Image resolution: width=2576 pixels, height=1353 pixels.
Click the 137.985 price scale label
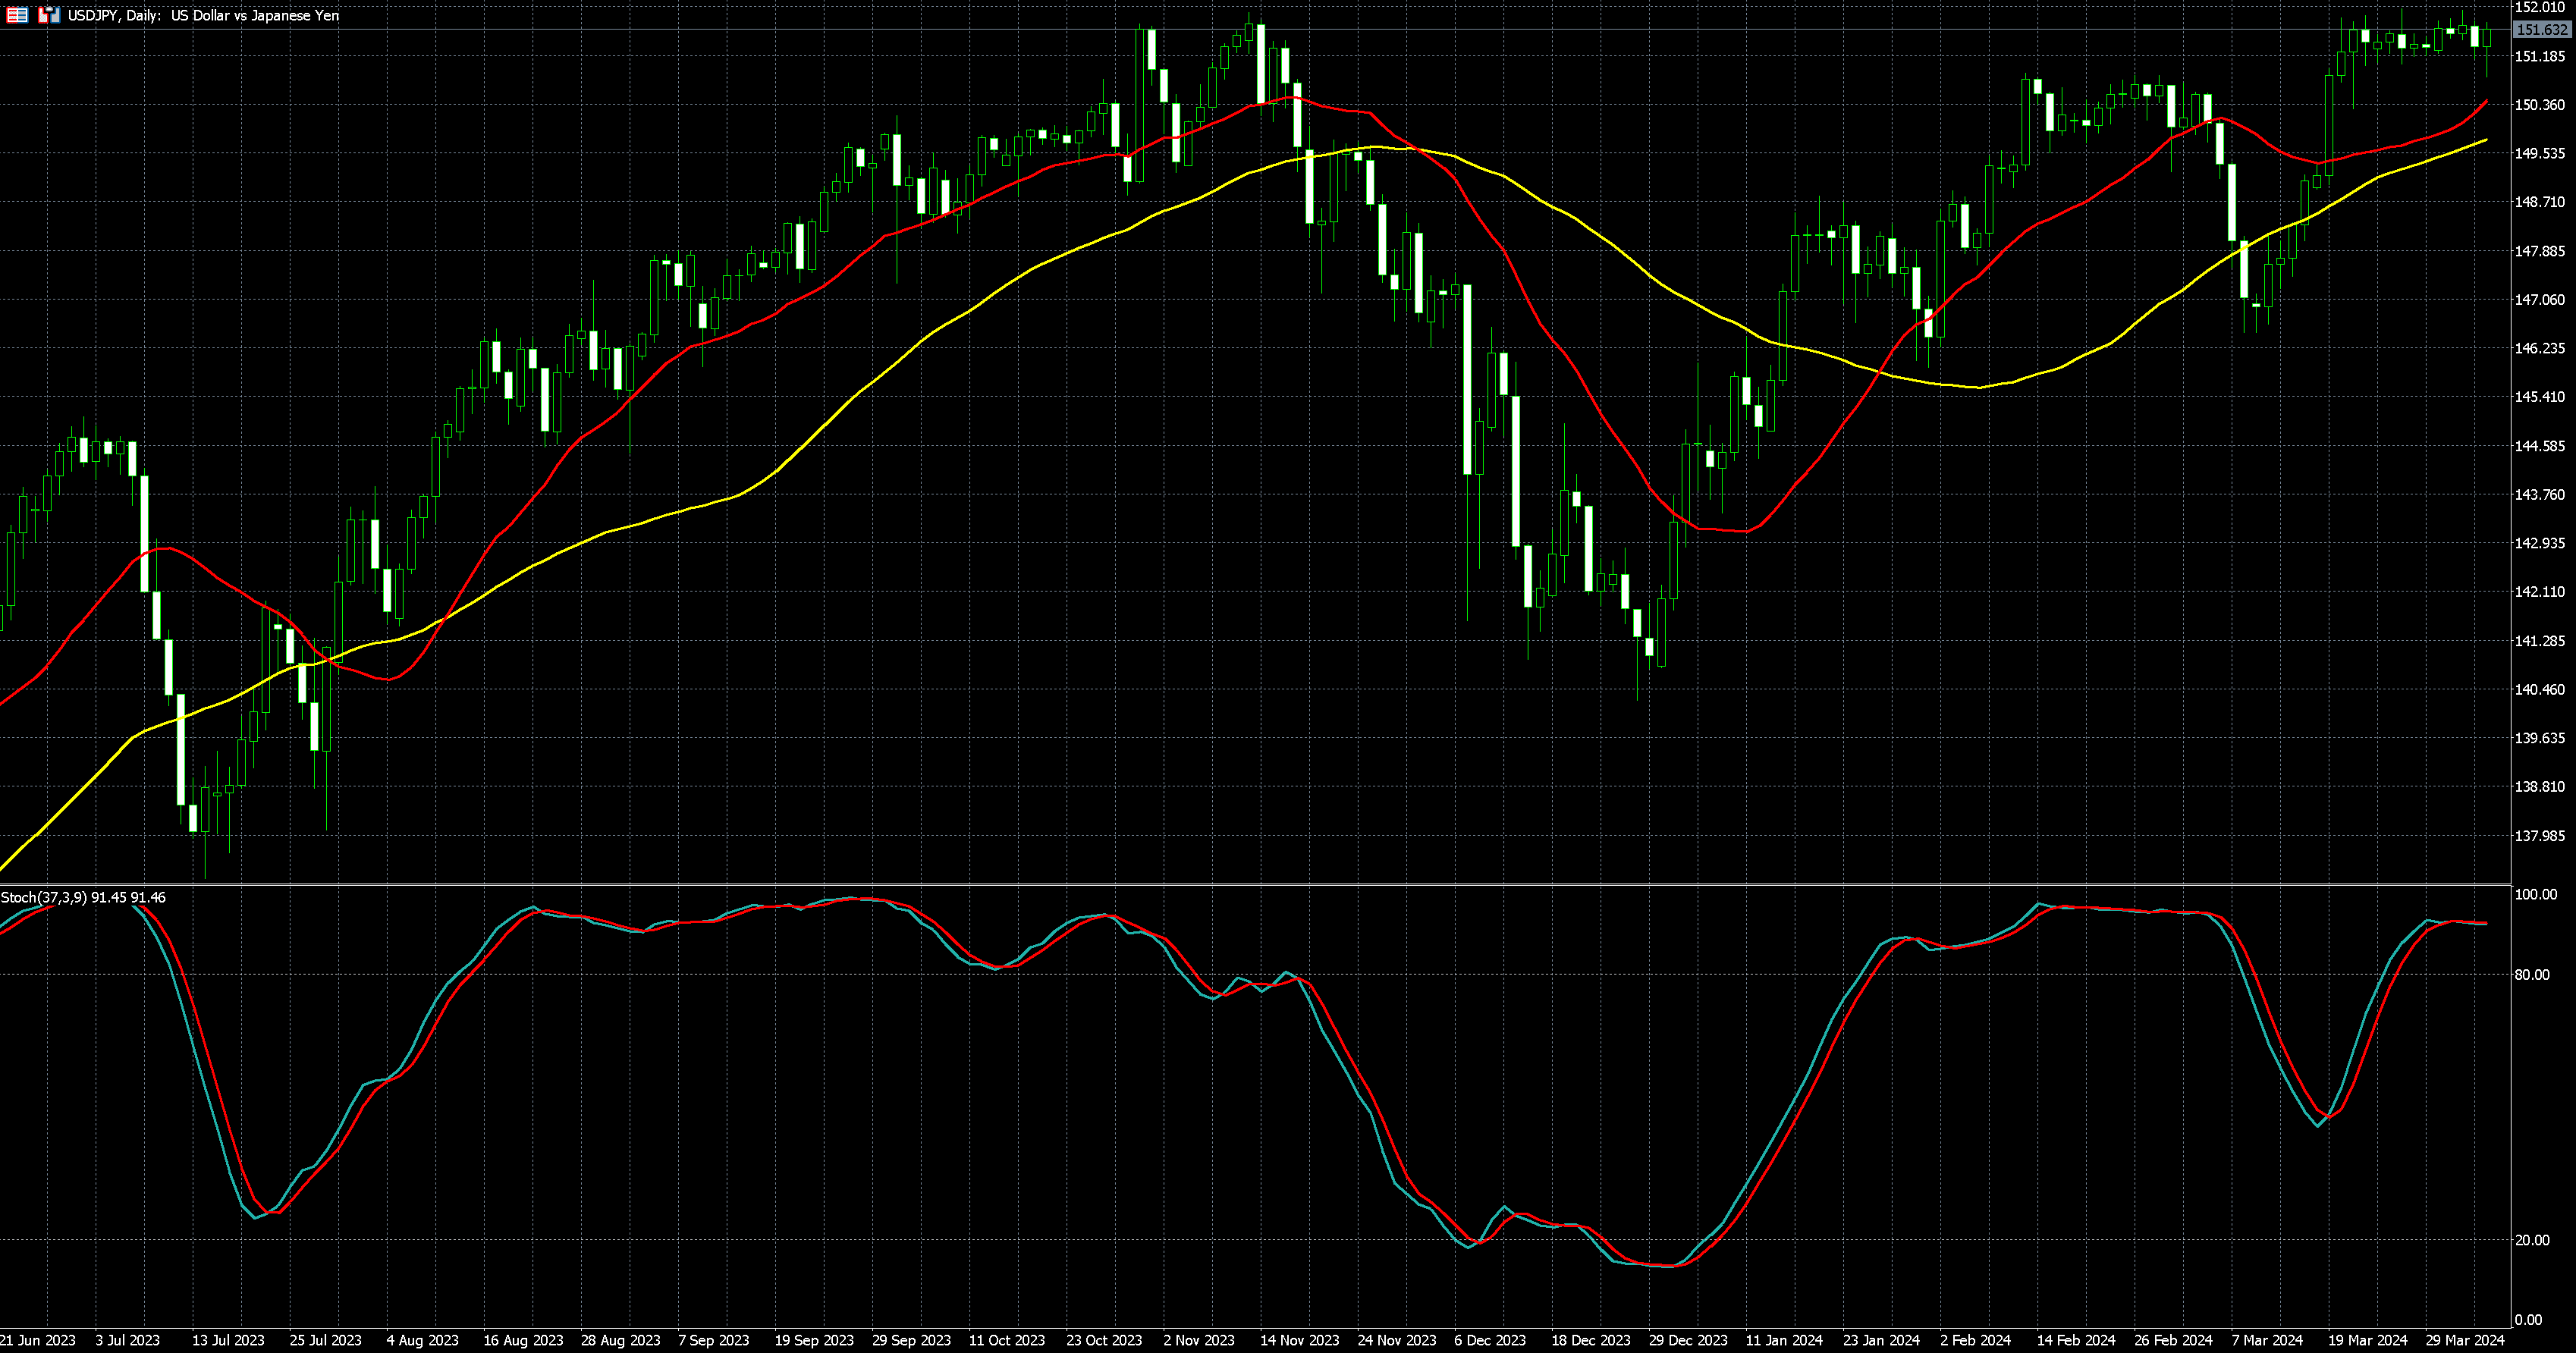[2540, 835]
